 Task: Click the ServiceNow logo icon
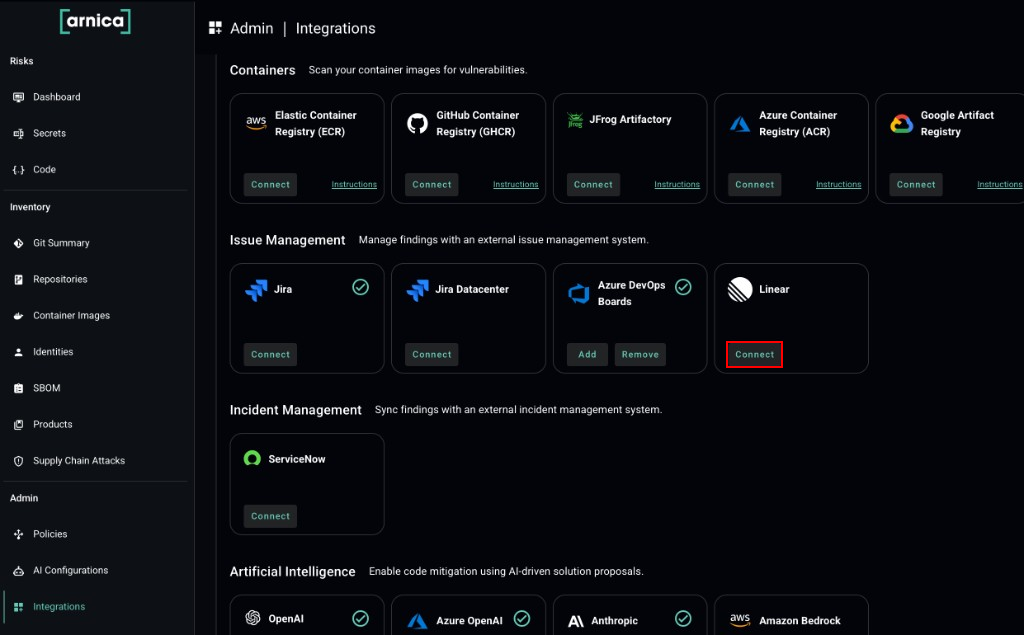252,459
